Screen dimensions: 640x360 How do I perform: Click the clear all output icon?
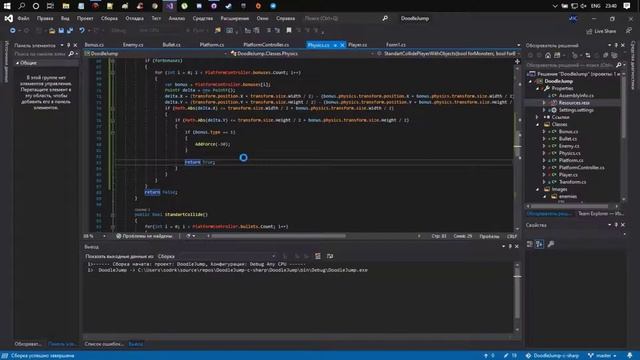click(318, 256)
